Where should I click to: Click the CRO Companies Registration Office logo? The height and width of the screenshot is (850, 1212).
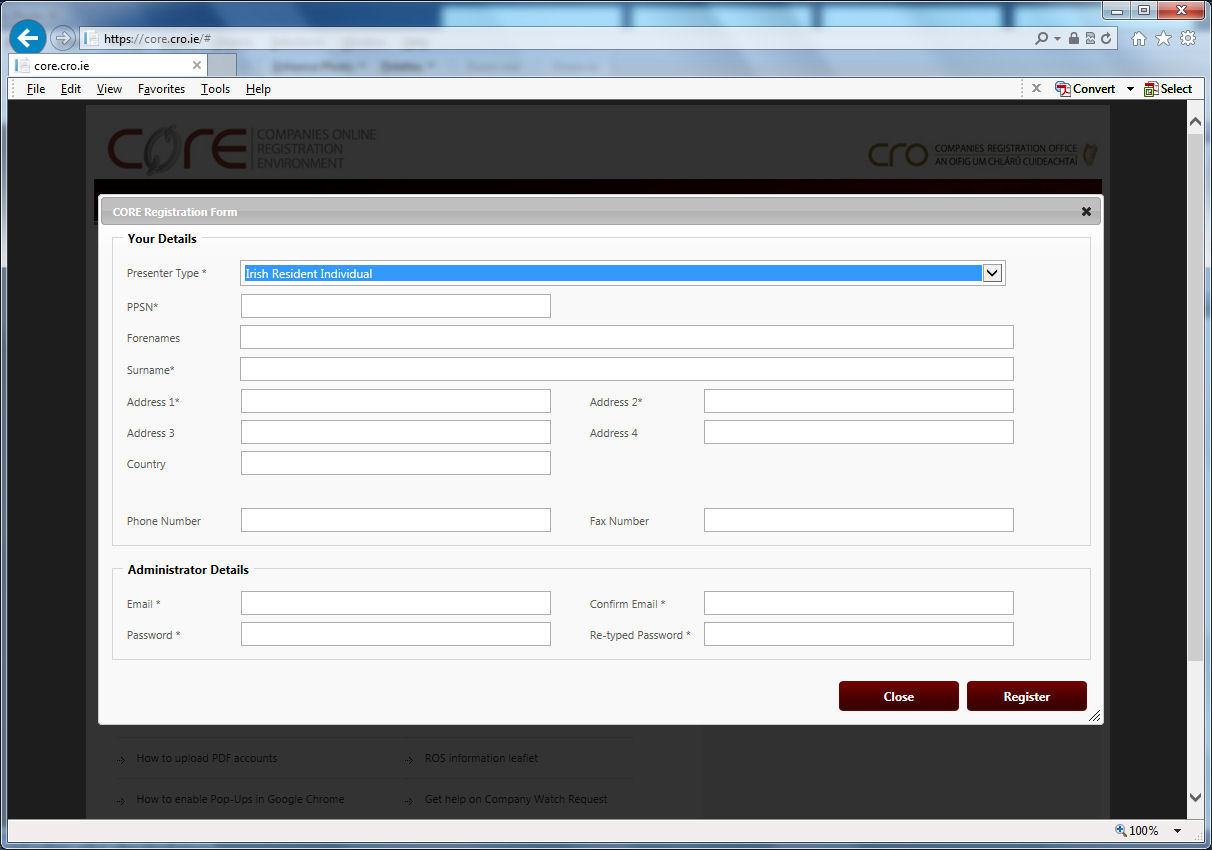click(984, 155)
